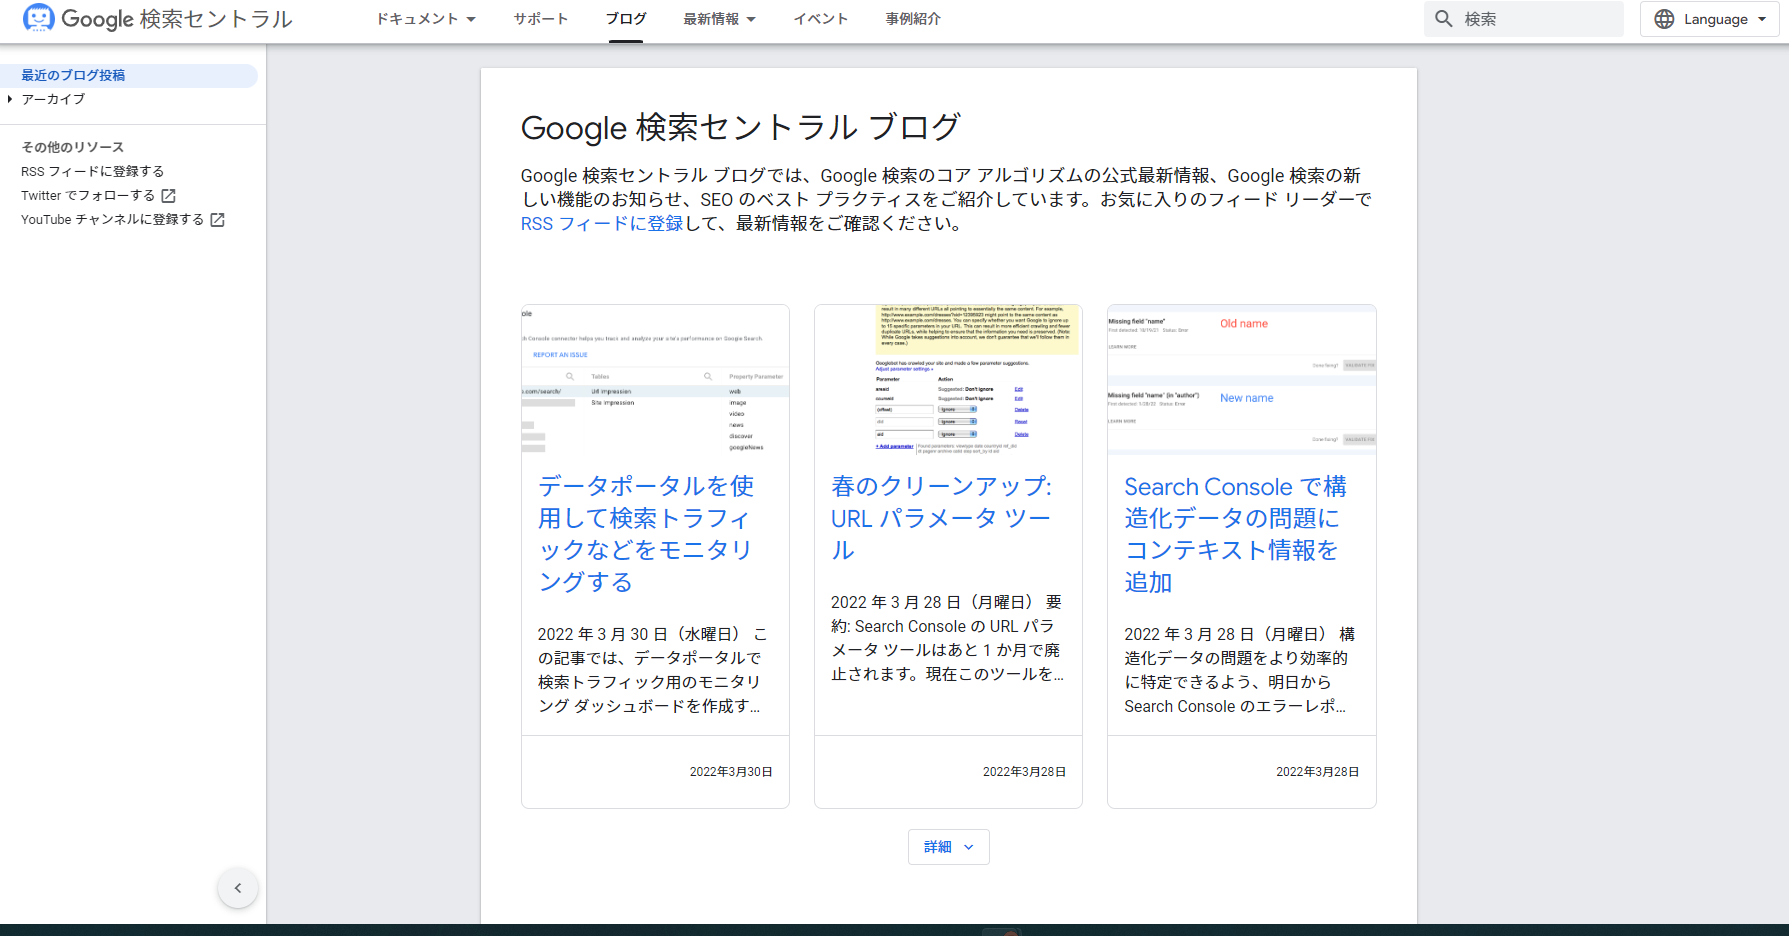Viewport: 1789px width, 936px height.
Task: Click the Google 検索セントラル site title
Action: click(x=177, y=19)
